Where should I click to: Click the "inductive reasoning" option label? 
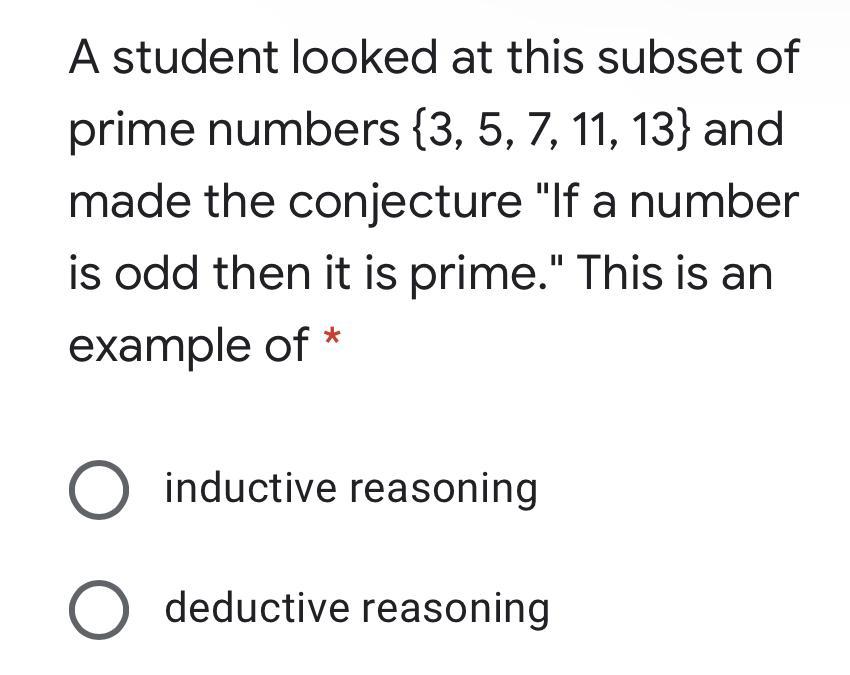point(351,489)
